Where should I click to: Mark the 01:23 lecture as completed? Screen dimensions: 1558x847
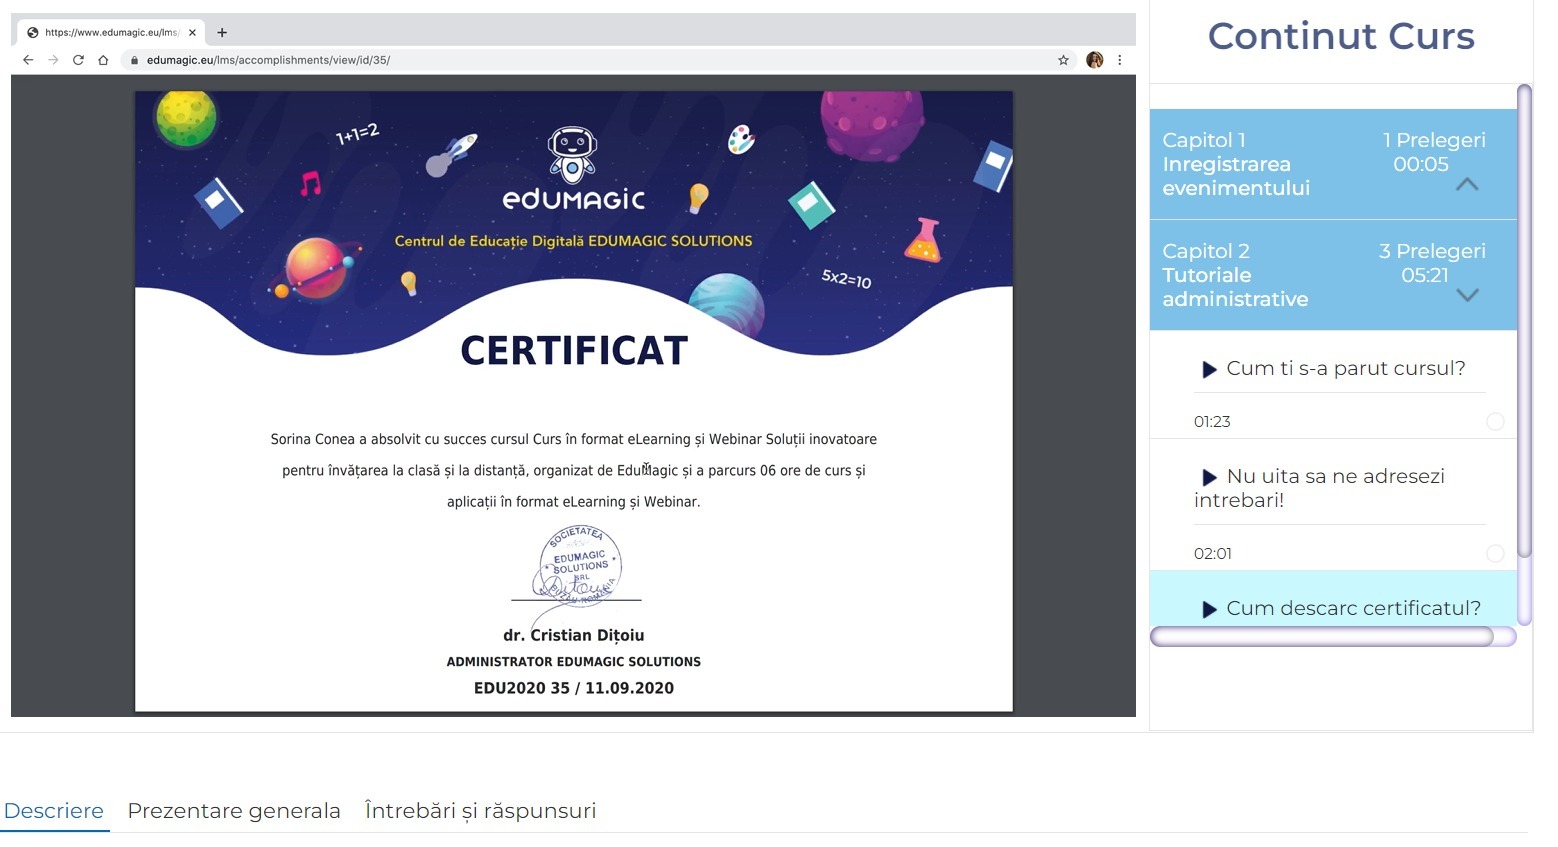point(1496,421)
